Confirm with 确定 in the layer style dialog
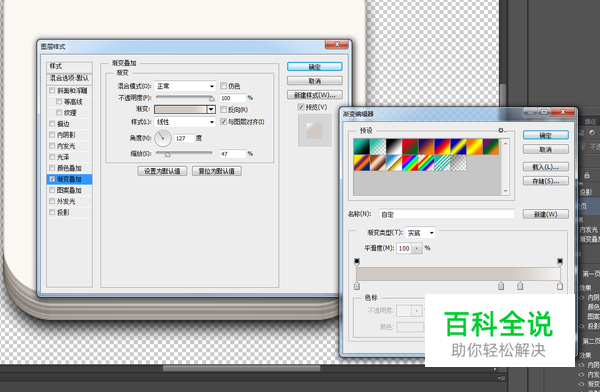600x392 pixels. [x=315, y=67]
